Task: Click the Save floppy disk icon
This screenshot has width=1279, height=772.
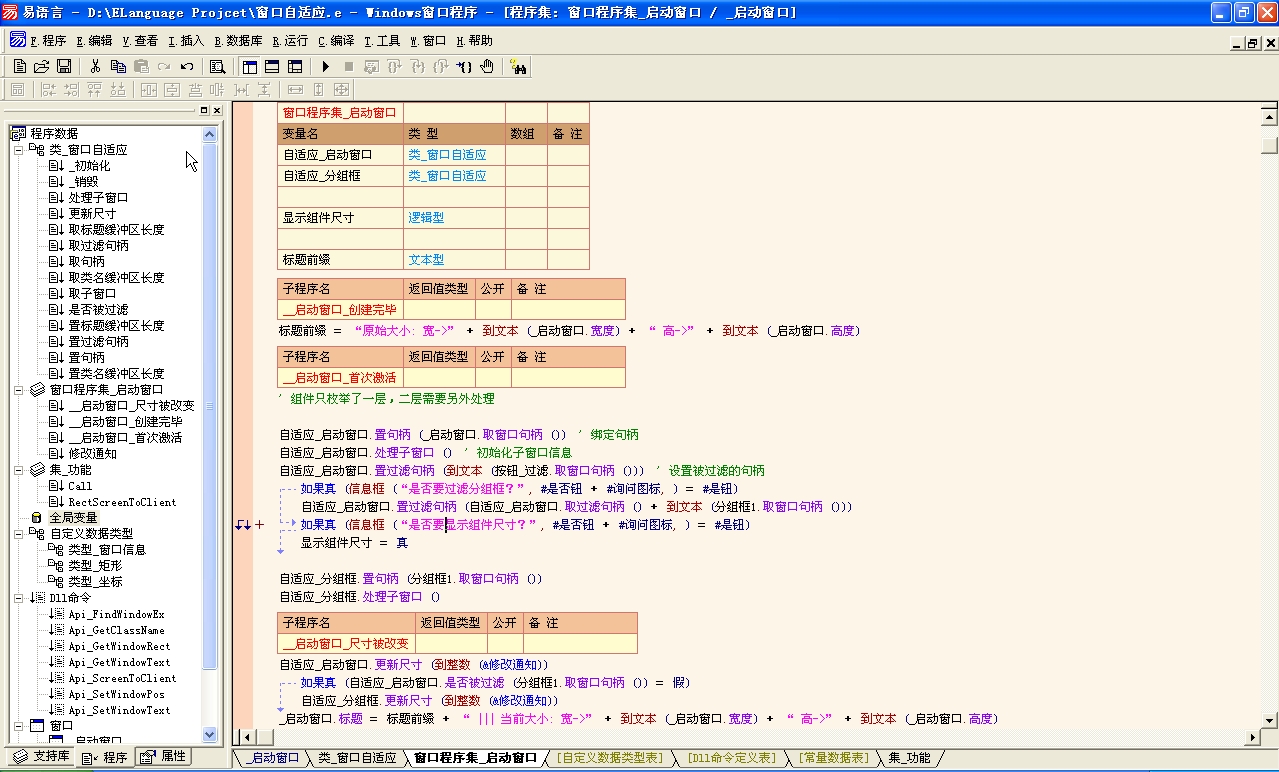Action: click(63, 66)
